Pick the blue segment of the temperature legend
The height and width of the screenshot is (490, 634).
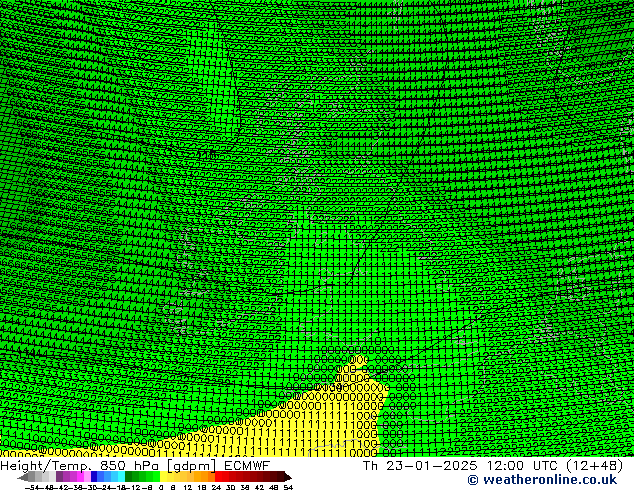(x=100, y=477)
